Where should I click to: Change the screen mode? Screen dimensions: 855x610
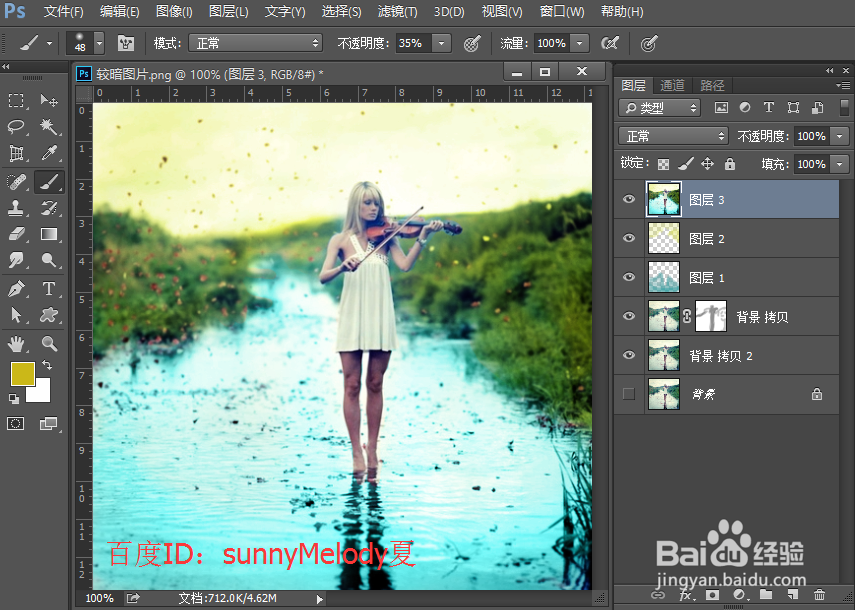(x=49, y=424)
